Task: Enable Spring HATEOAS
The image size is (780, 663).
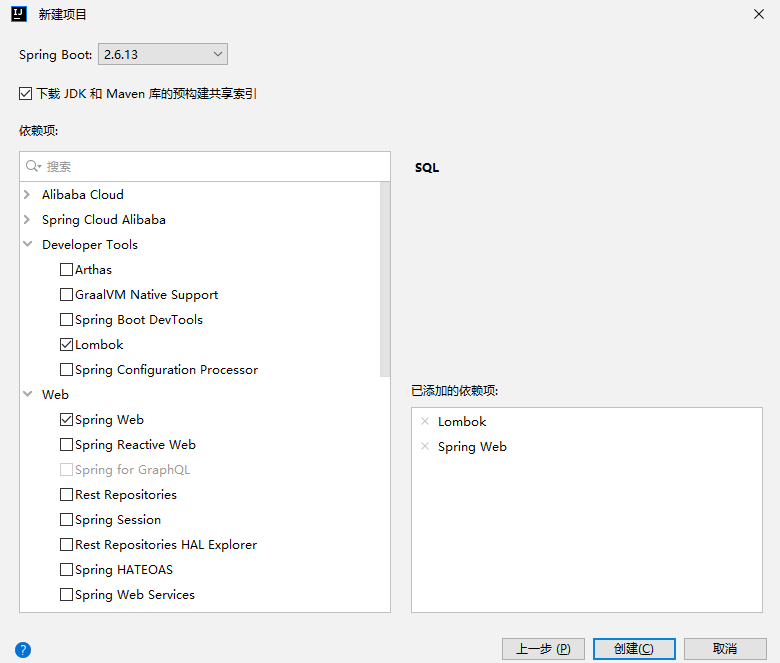Action: 66,569
